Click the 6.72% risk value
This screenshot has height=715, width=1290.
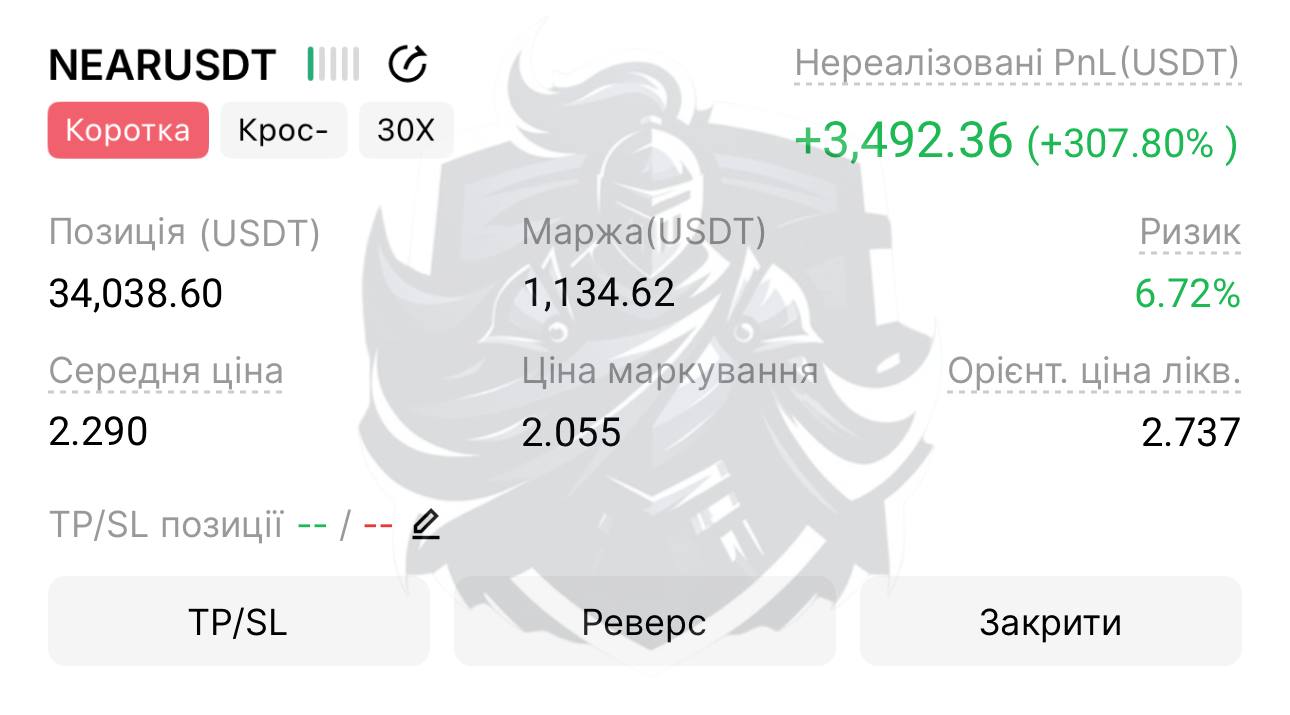click(x=1187, y=294)
